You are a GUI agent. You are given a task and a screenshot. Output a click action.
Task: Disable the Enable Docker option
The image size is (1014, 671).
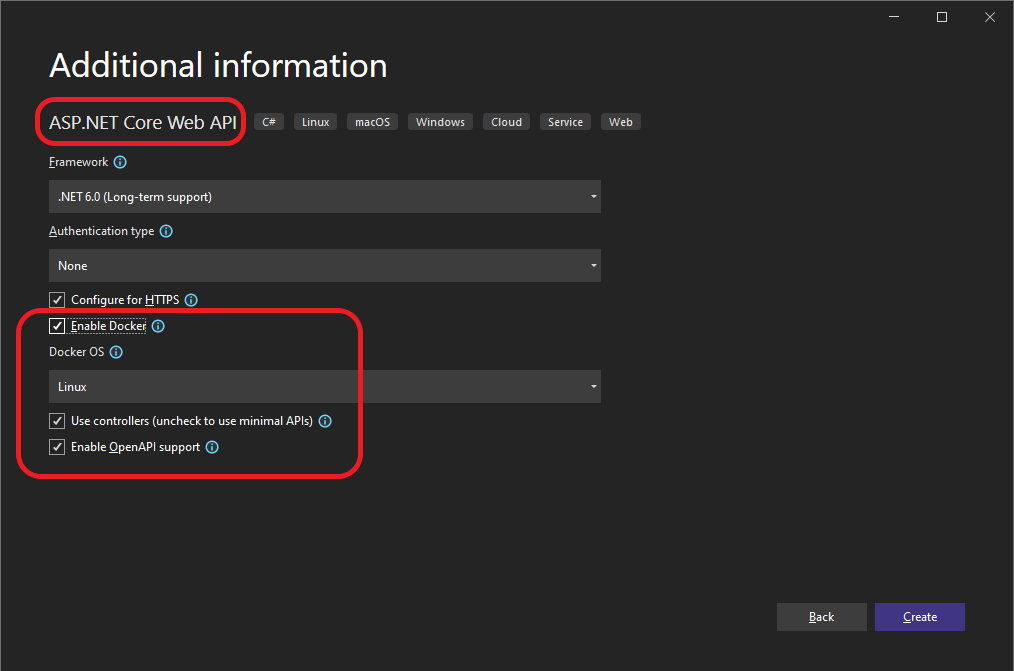[57, 325]
